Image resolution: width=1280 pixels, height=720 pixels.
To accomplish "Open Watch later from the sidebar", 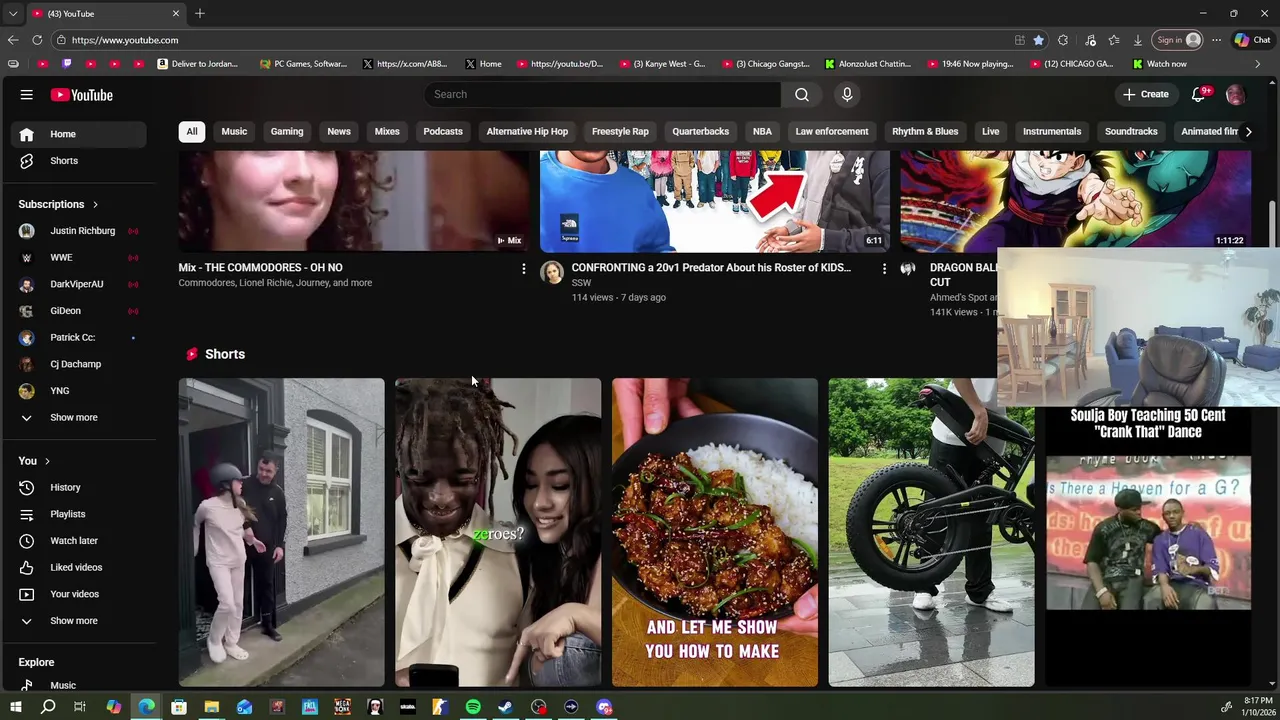I will pos(80,541).
